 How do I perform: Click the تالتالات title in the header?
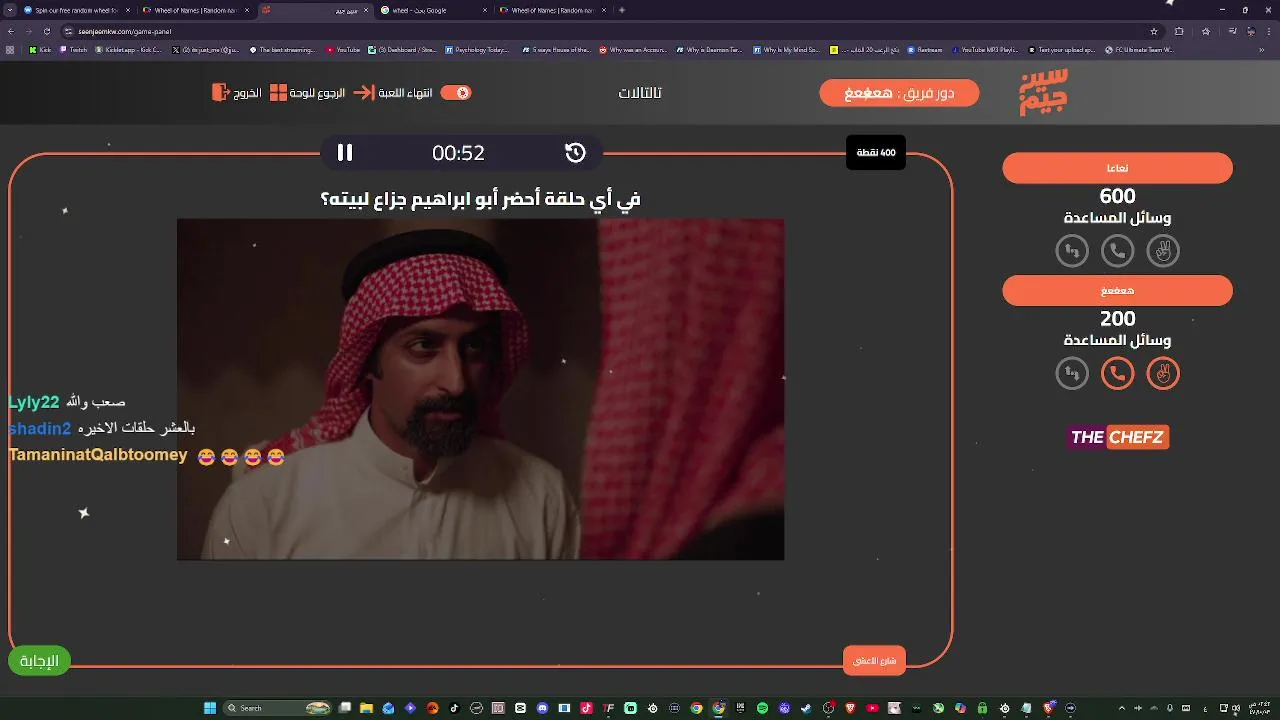pos(640,93)
